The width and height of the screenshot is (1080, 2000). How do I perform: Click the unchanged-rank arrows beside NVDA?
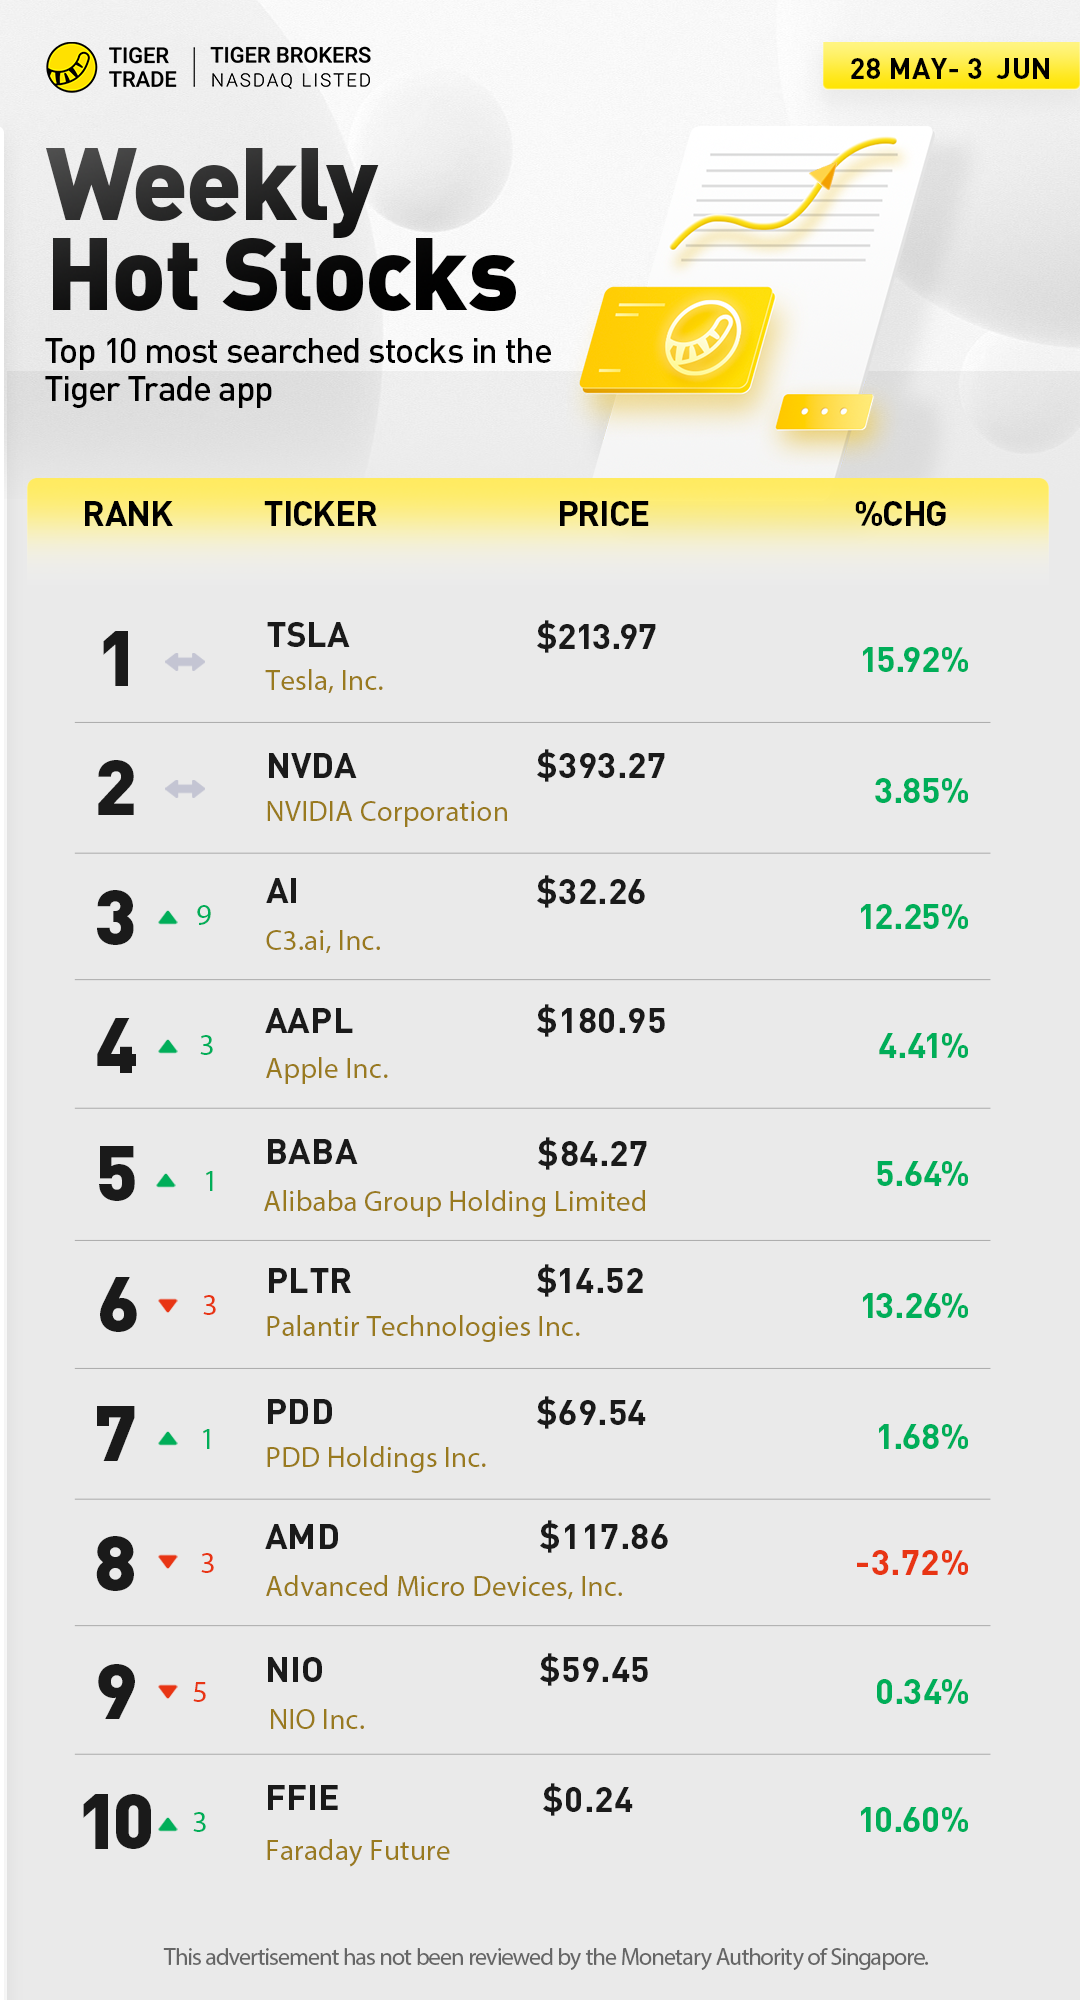[185, 789]
